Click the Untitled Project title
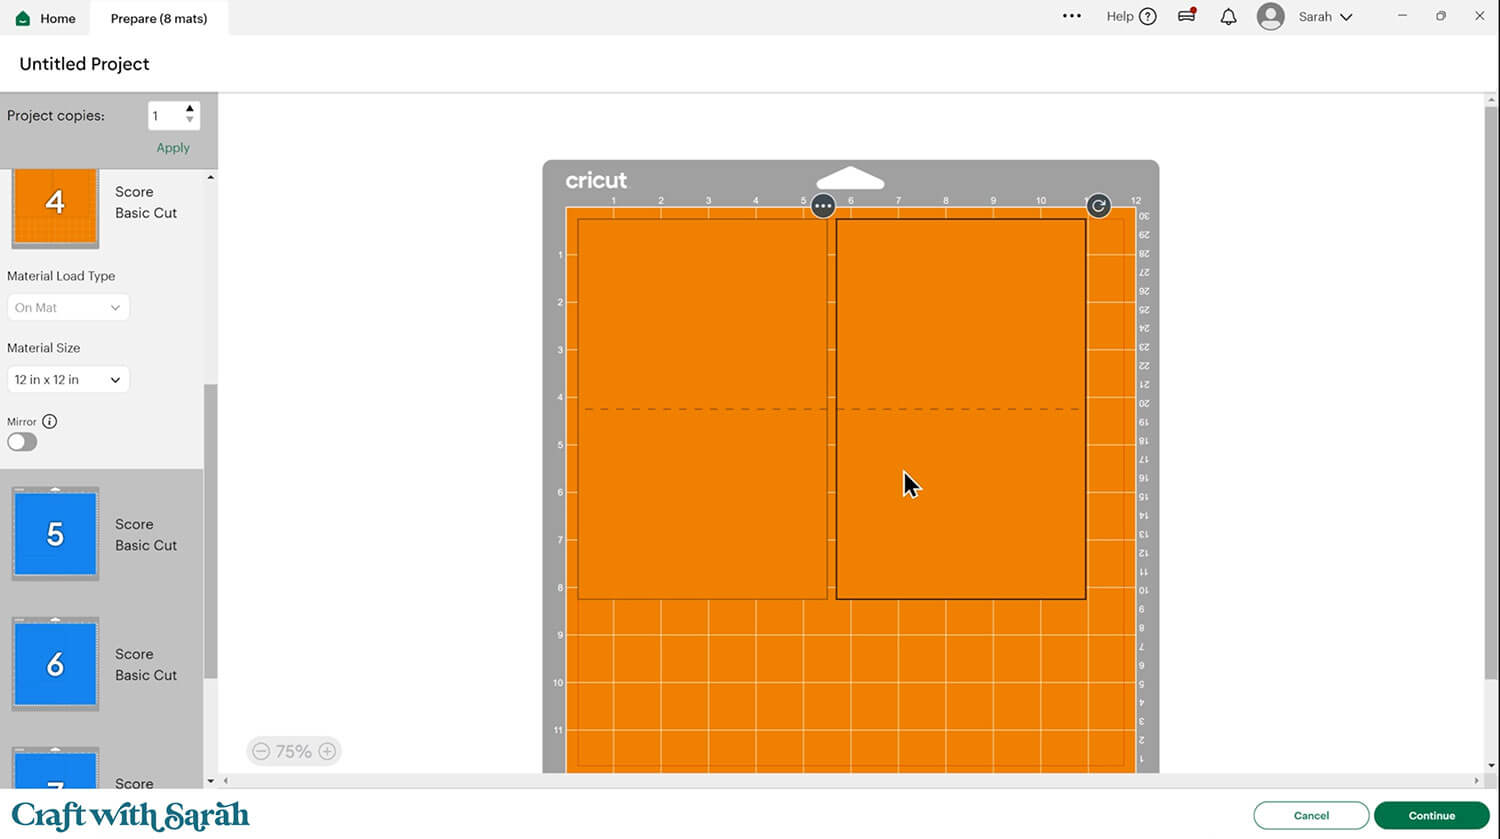This screenshot has height=839, width=1500. (x=85, y=64)
